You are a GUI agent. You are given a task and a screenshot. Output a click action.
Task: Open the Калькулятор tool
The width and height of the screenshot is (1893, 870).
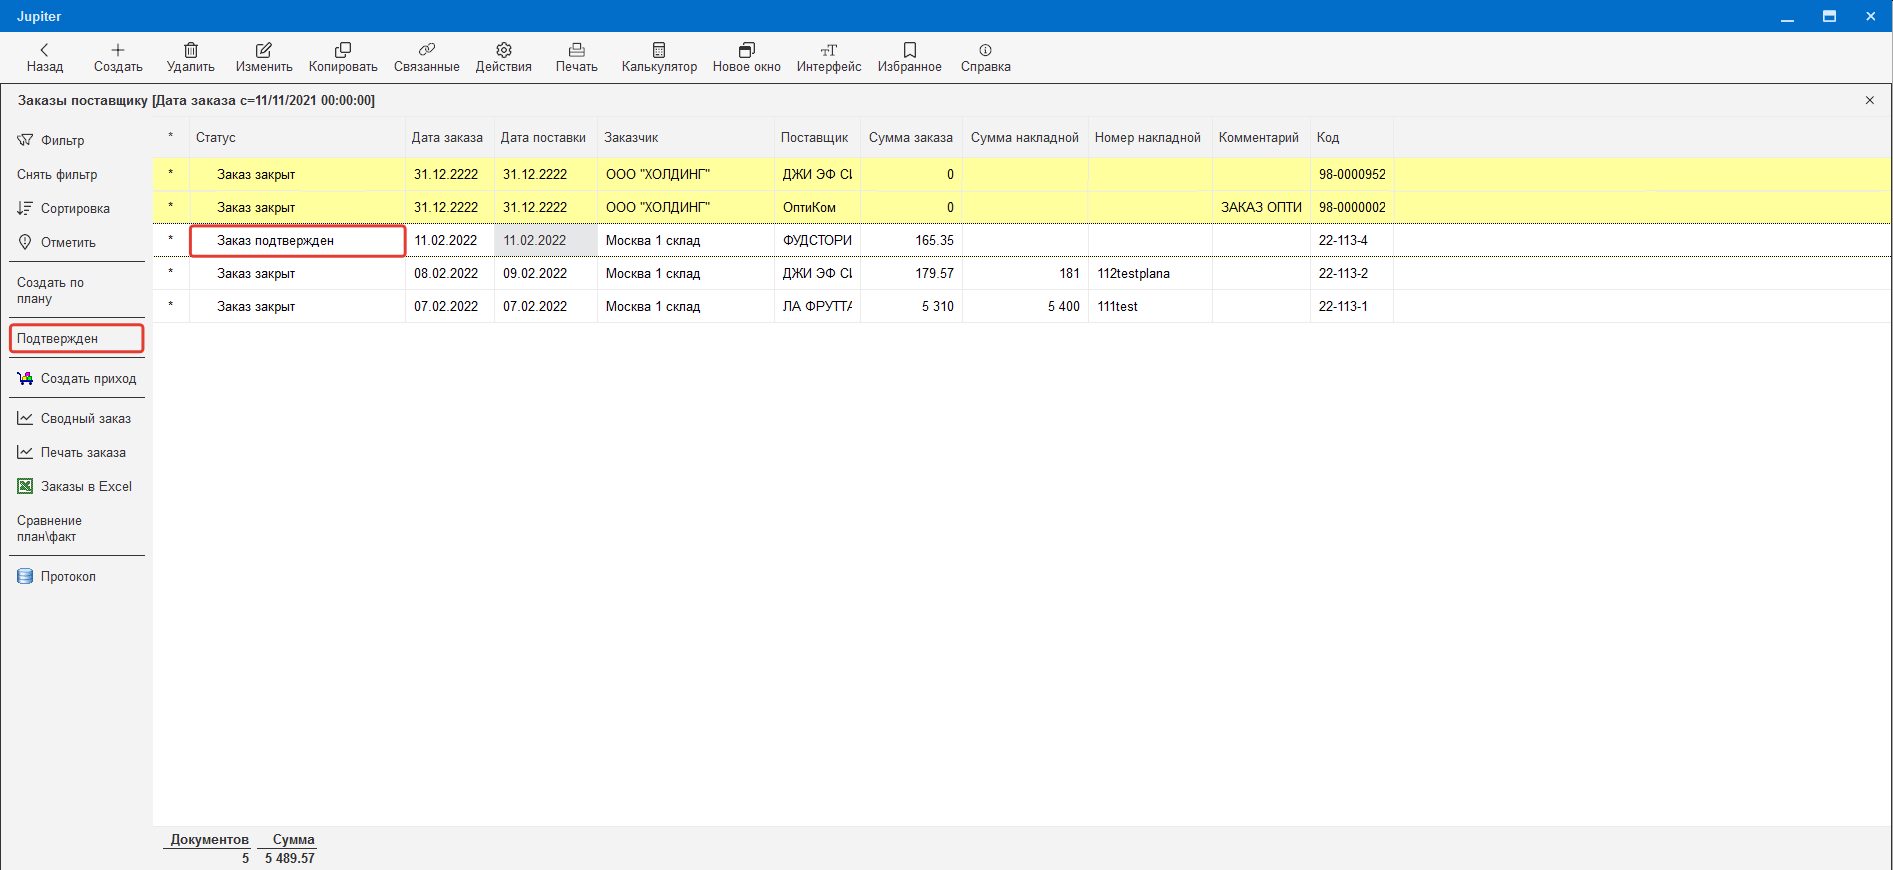coord(659,58)
